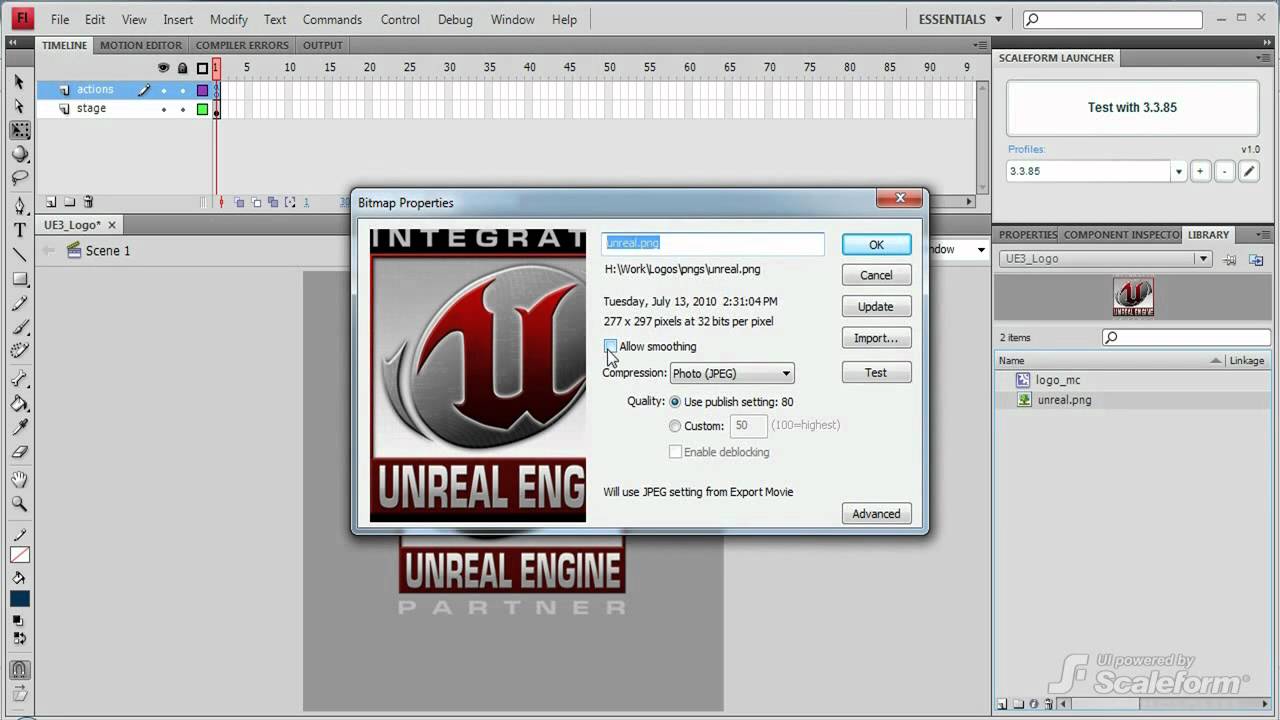Click OK in Bitmap Properties

click(x=876, y=245)
